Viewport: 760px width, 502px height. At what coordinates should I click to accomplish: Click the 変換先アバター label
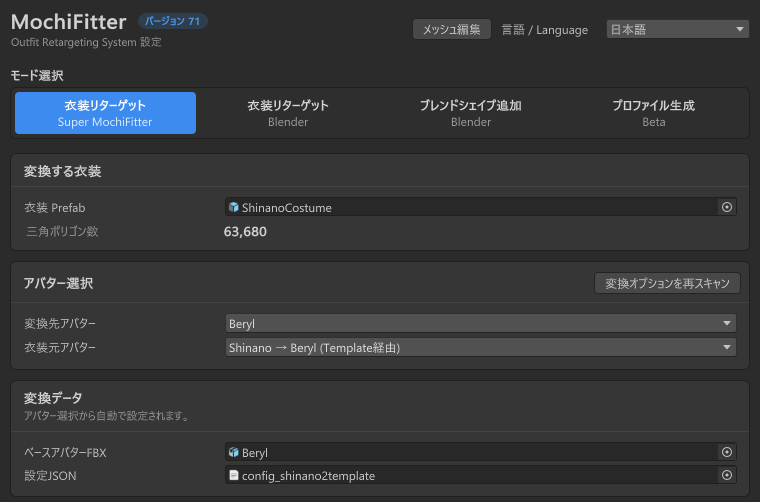click(x=60, y=323)
